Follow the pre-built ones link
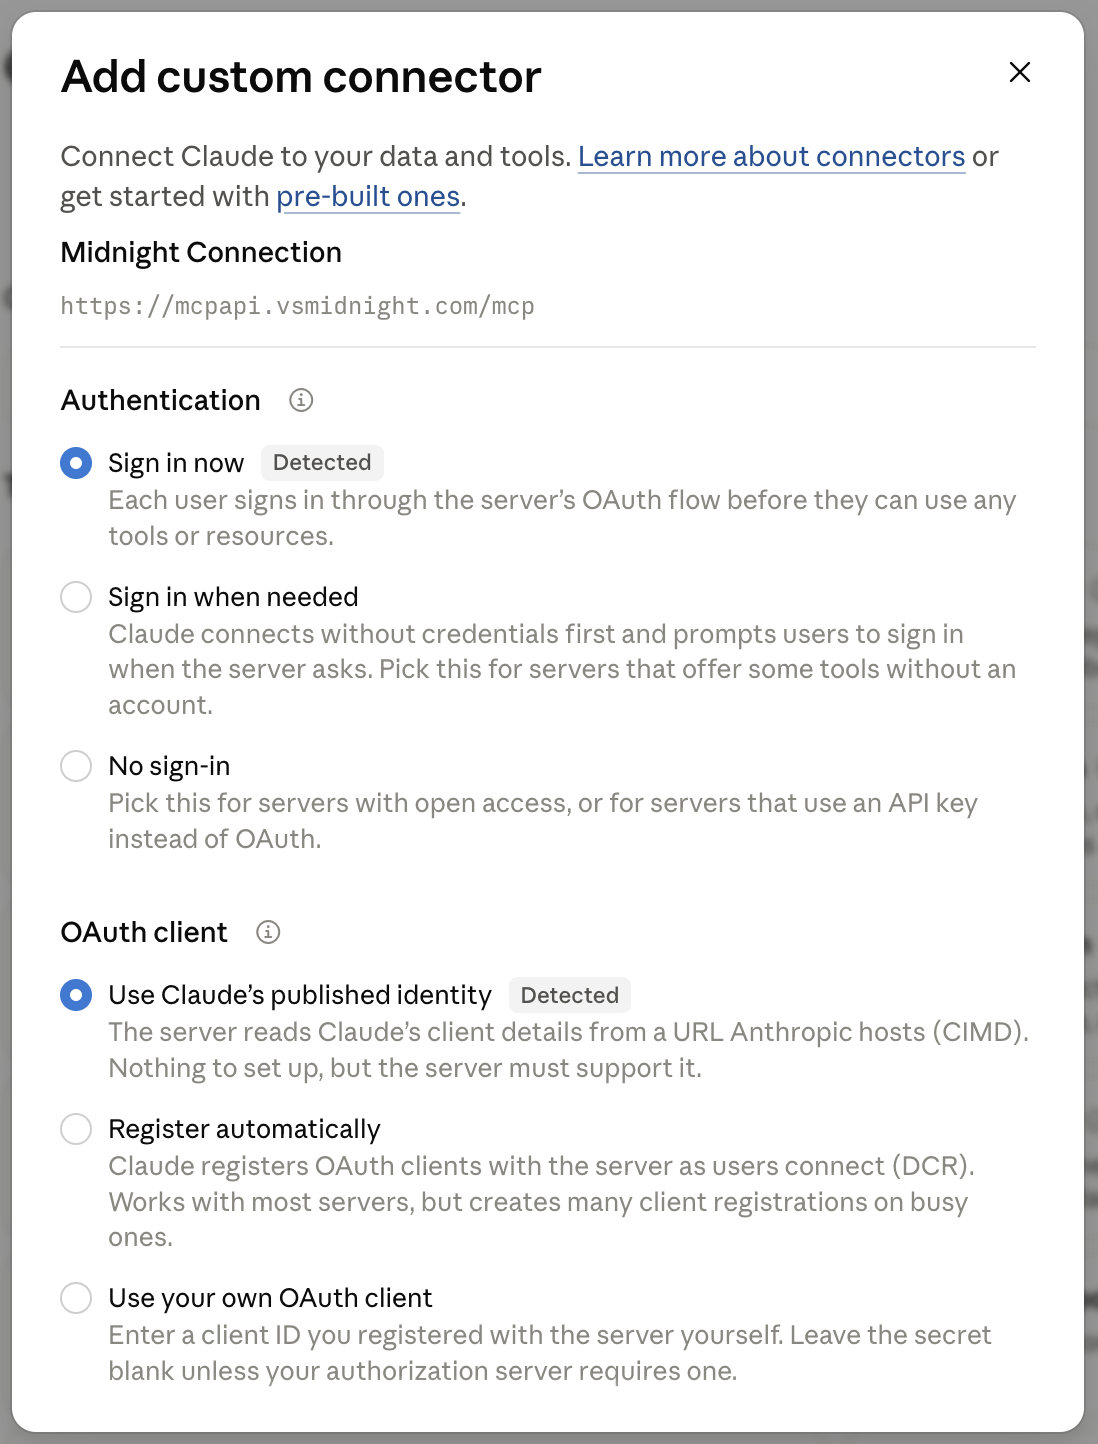The height and width of the screenshot is (1444, 1098). [368, 197]
